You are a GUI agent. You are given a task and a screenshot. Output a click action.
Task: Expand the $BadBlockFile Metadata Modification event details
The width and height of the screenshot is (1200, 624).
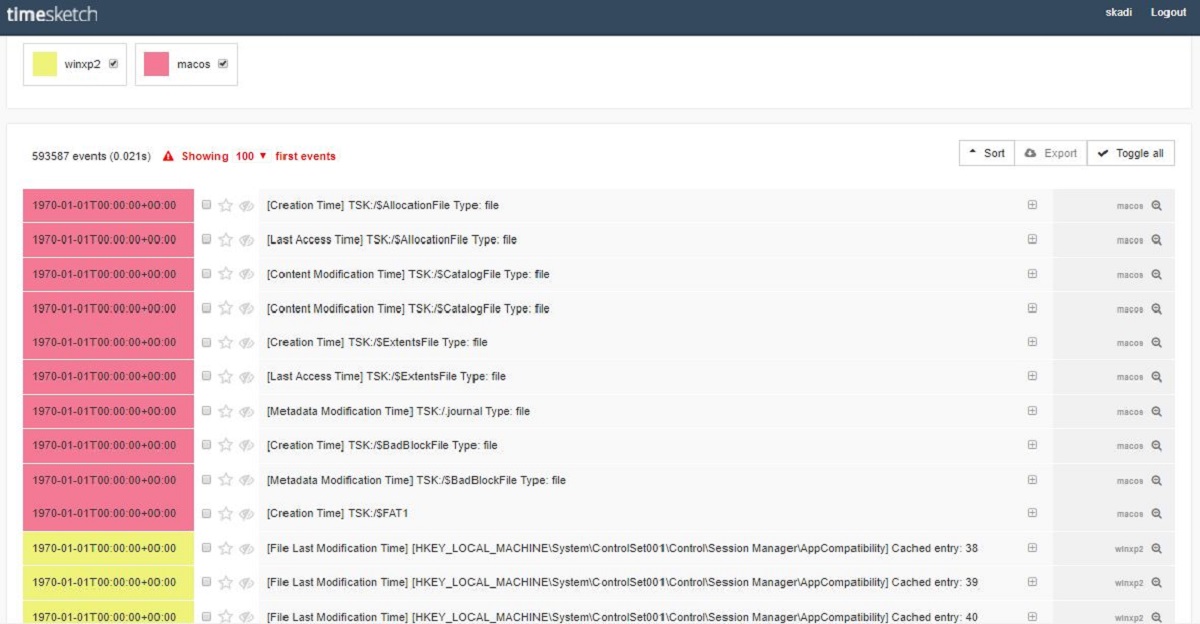1032,480
